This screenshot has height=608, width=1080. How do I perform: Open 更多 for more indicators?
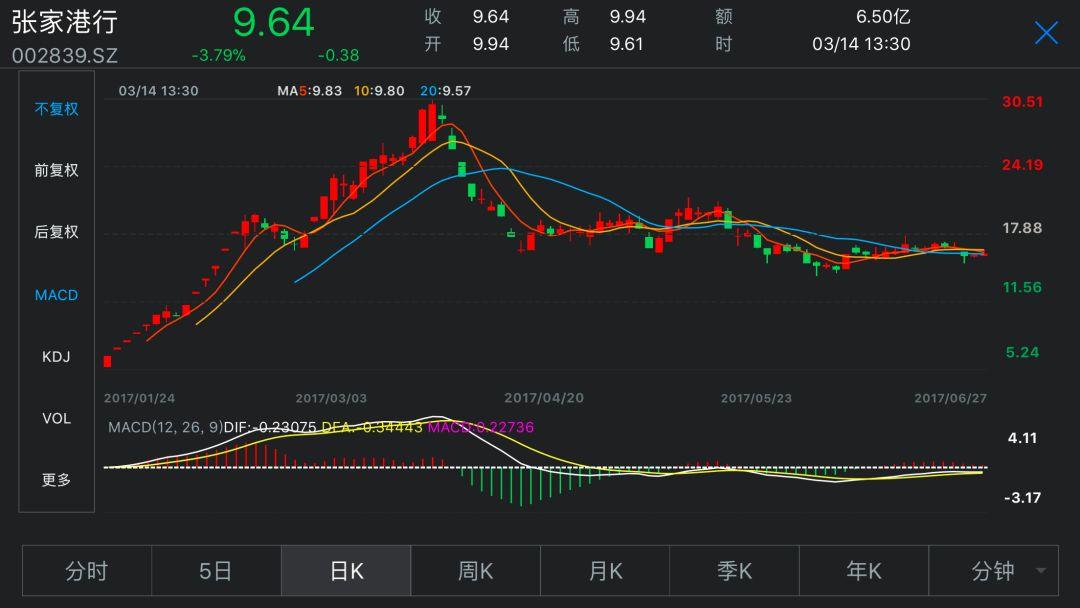(56, 480)
